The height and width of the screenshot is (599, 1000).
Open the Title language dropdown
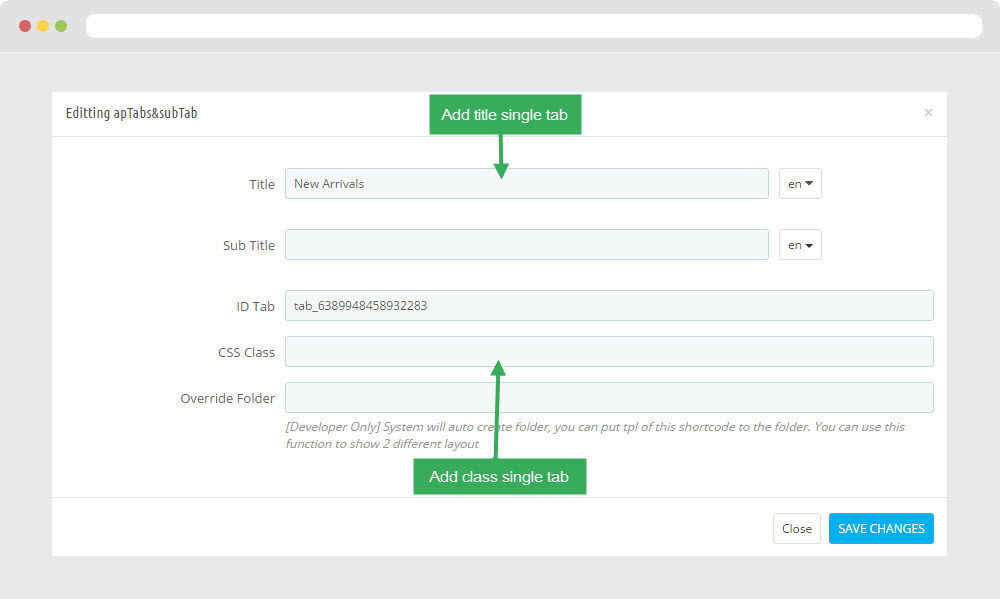800,184
